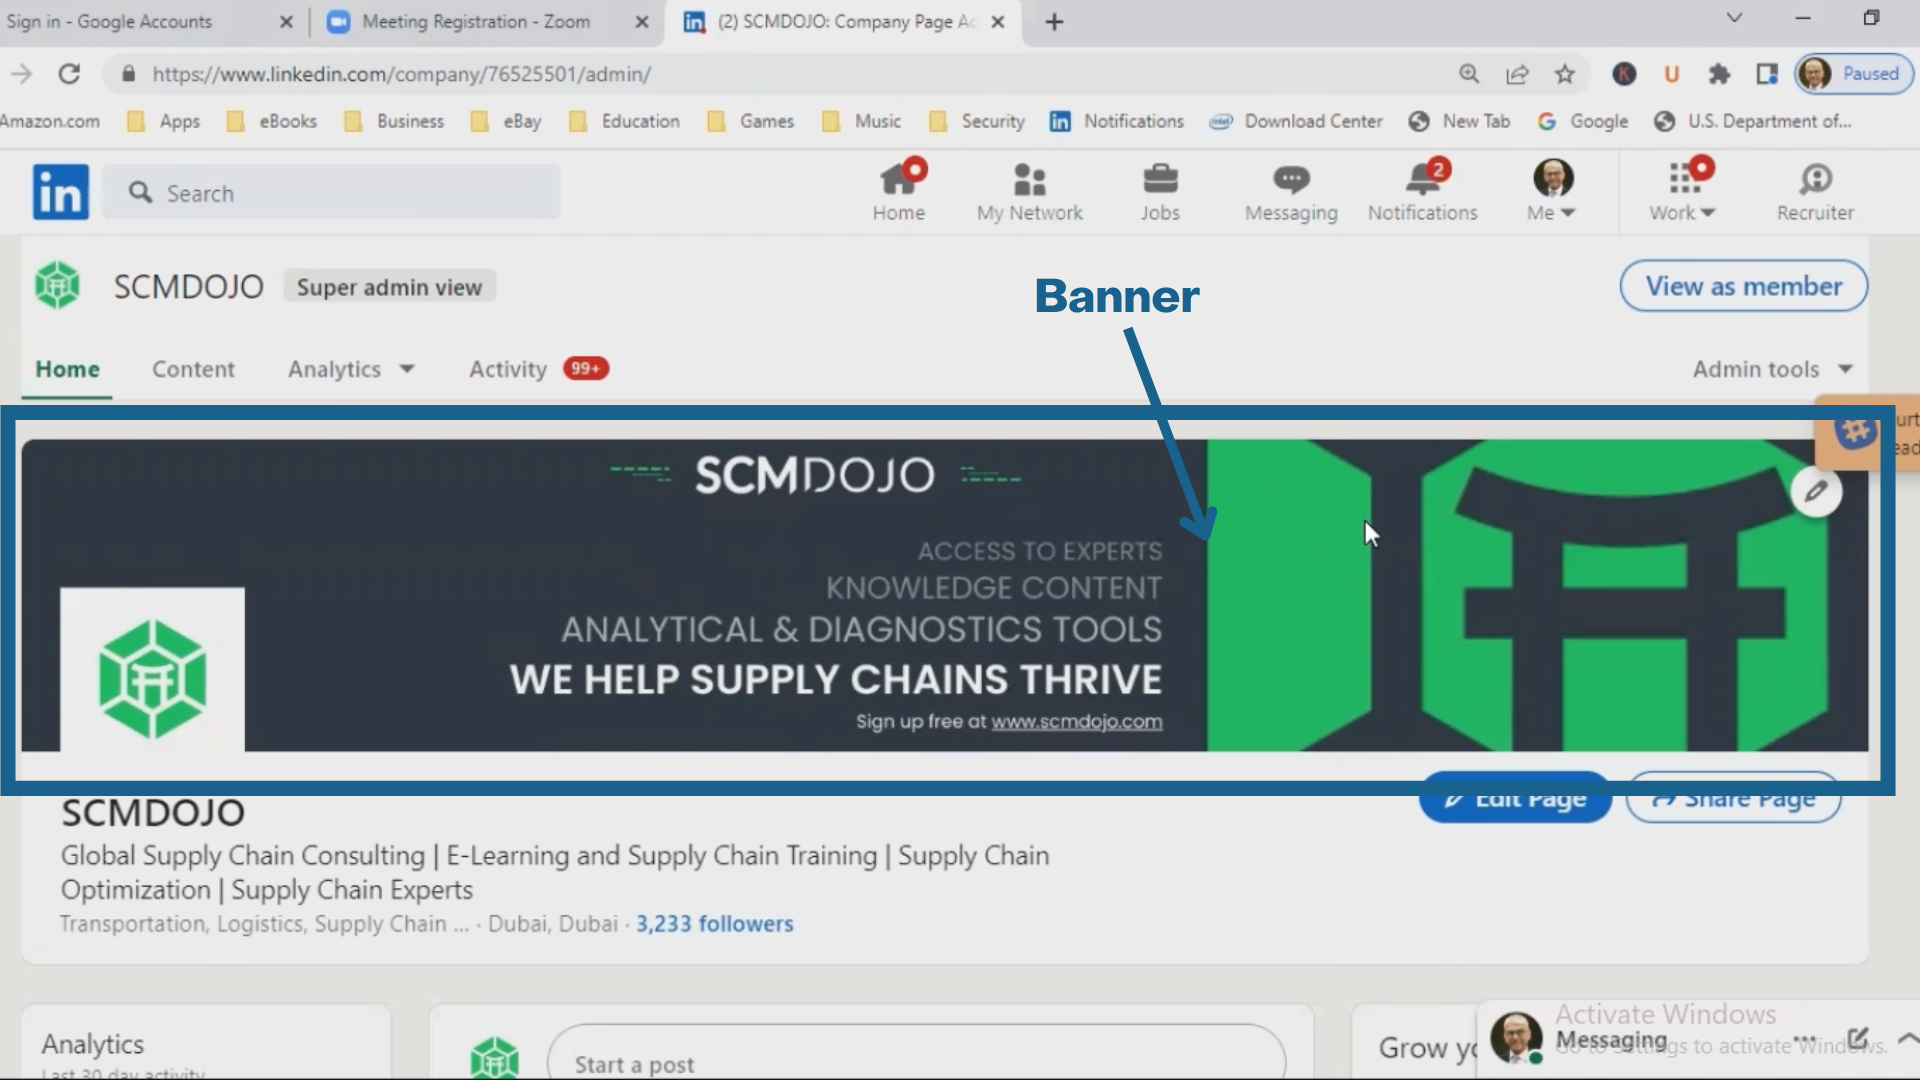Open the Apps bookmark folder
1920x1080 pixels.
pyautogui.click(x=165, y=121)
